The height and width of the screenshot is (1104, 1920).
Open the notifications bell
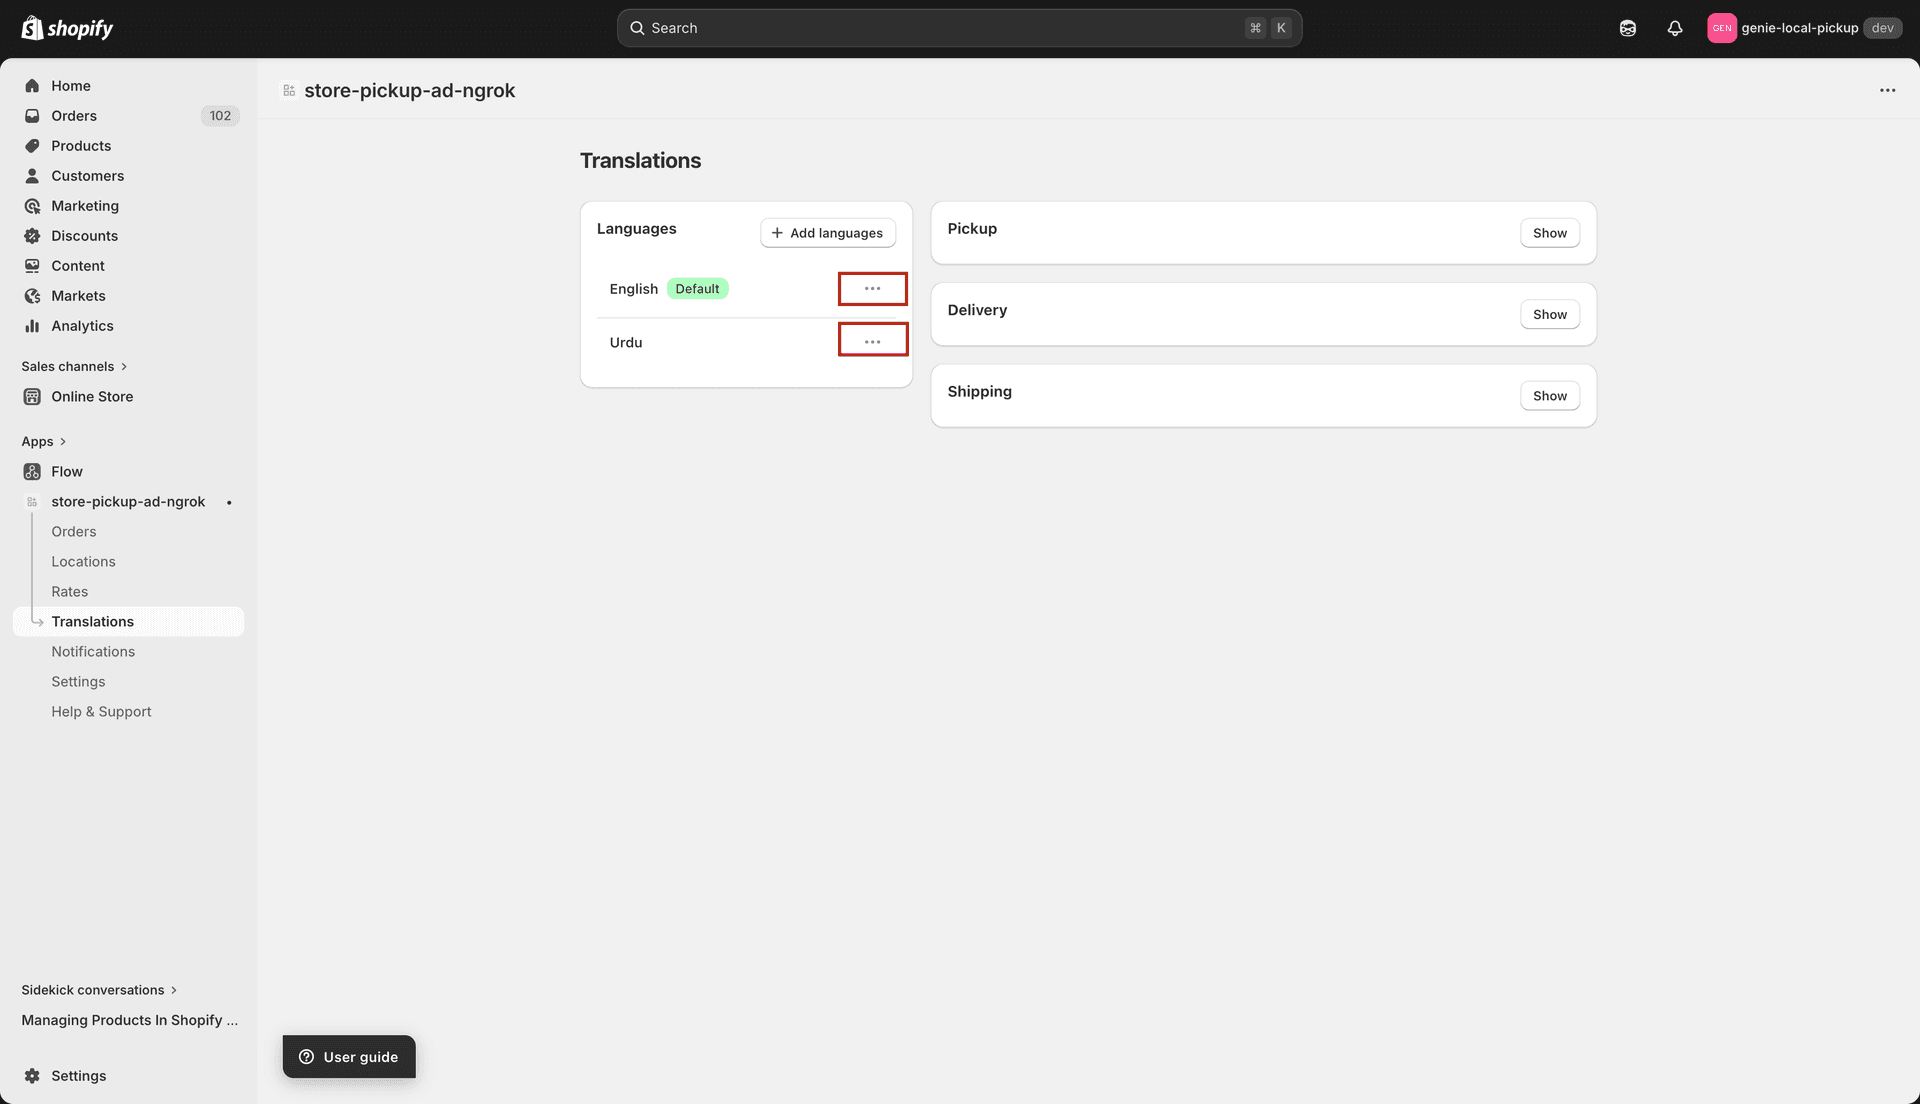[x=1675, y=27]
